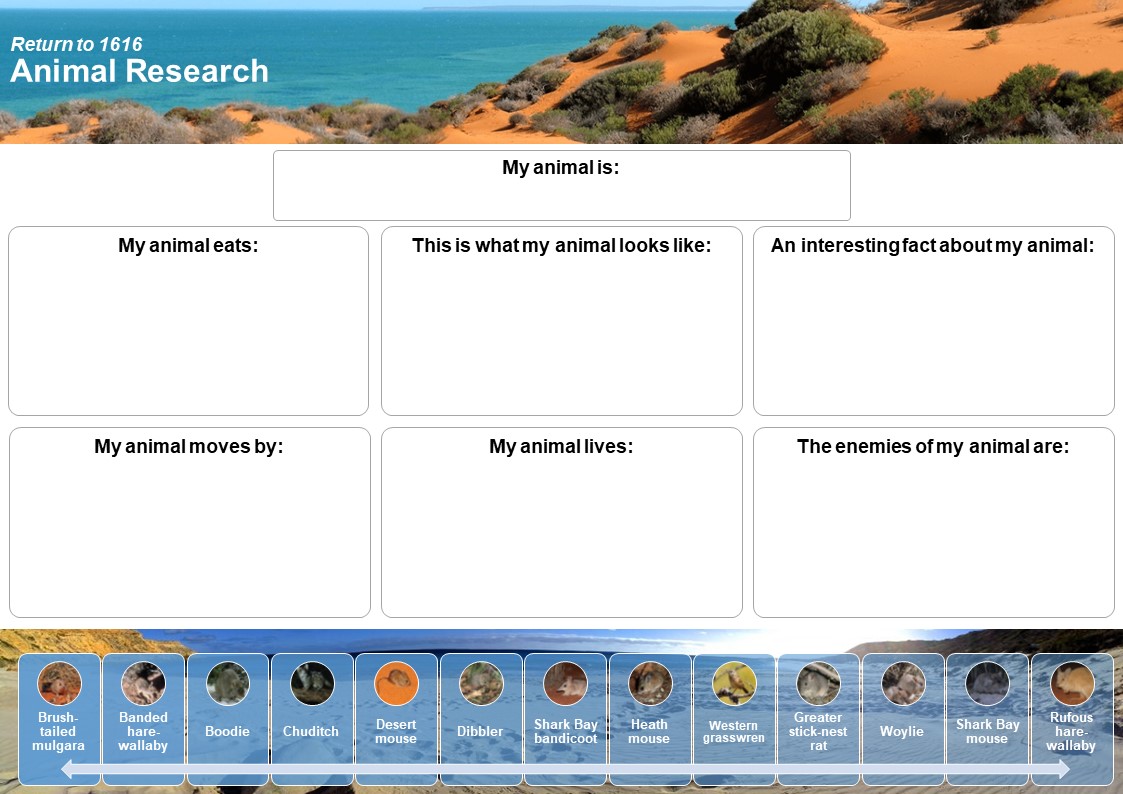Image resolution: width=1123 pixels, height=794 pixels.
Task: Click the Brush-tailed mulgara animal icon
Action: click(x=59, y=684)
